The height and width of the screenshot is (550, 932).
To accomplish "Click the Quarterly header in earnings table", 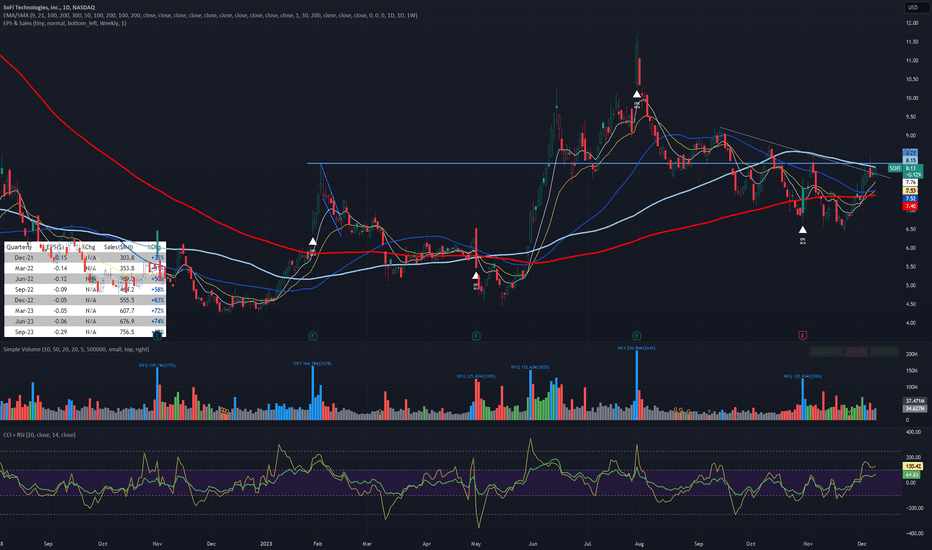I will [19, 247].
